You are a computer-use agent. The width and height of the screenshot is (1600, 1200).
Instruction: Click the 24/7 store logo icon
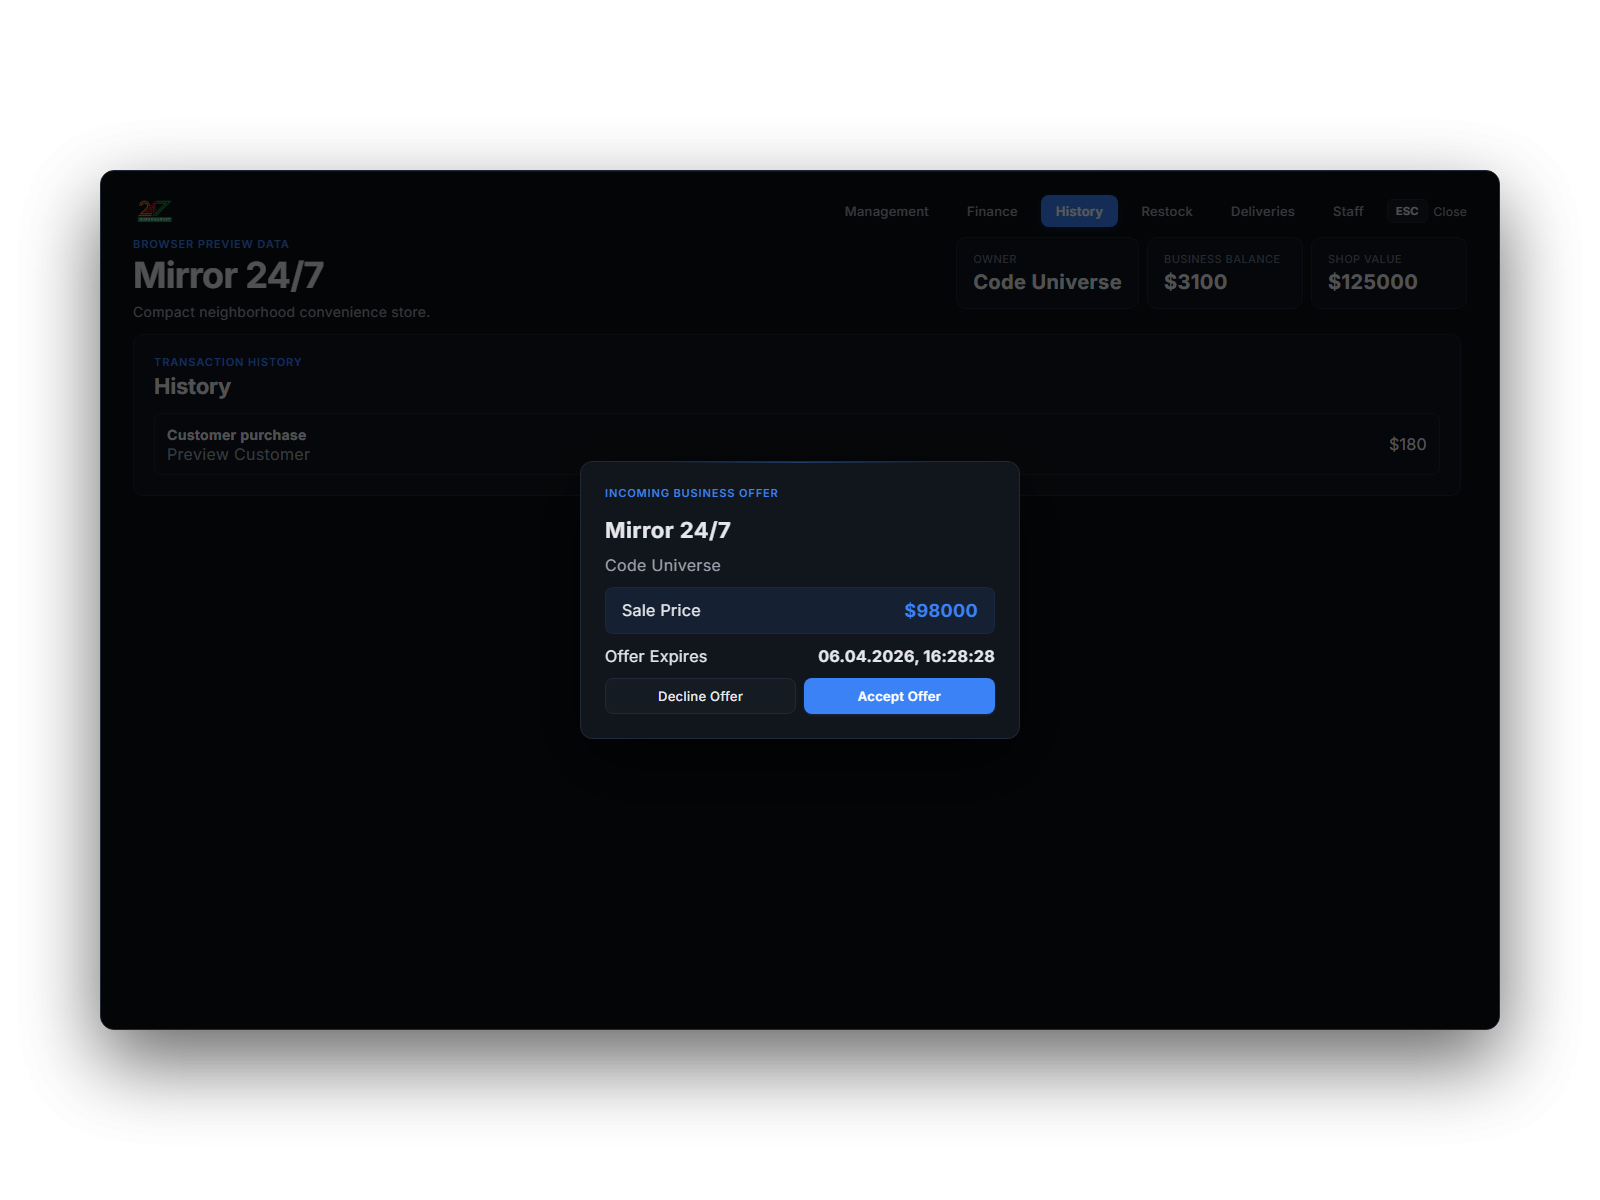pyautogui.click(x=155, y=211)
